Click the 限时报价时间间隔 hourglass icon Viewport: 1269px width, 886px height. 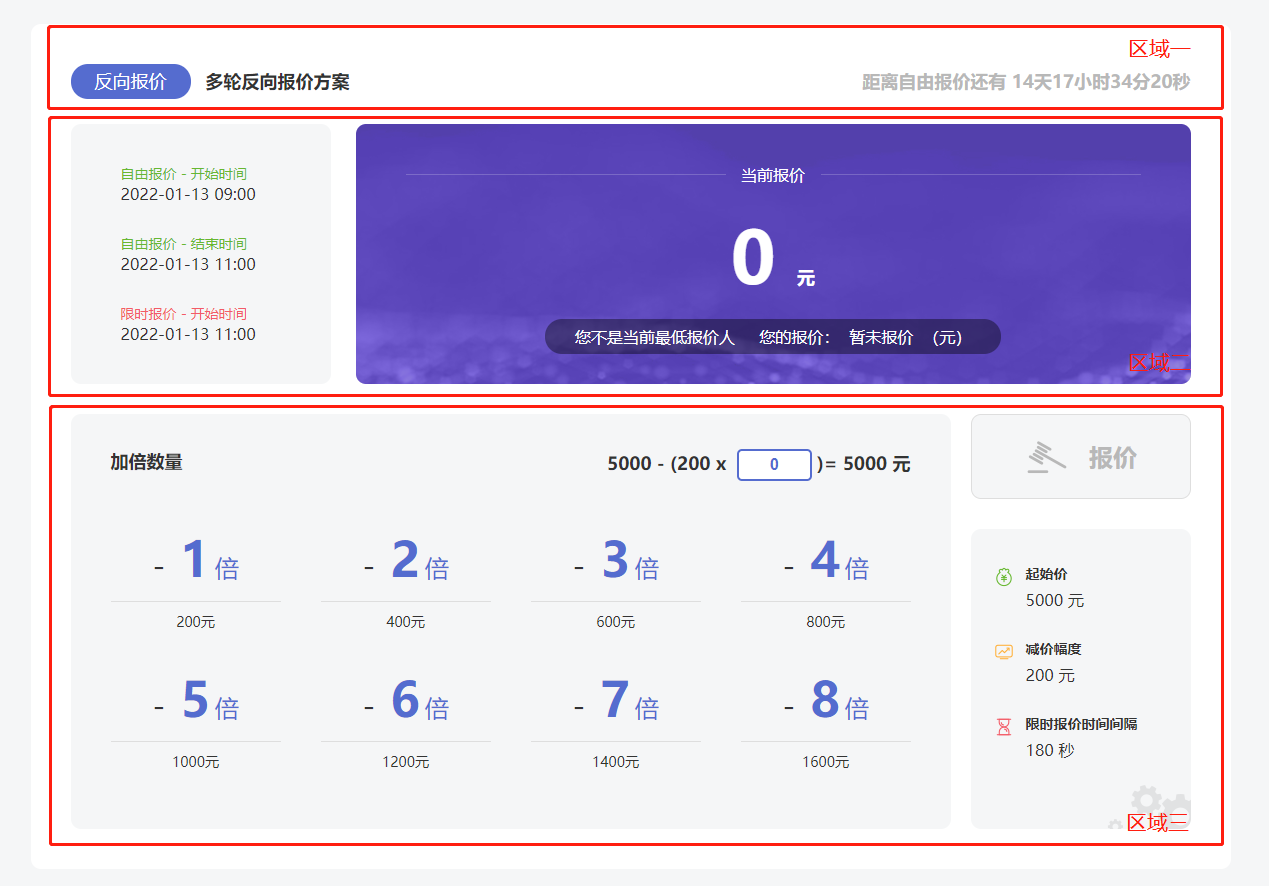pos(1004,726)
